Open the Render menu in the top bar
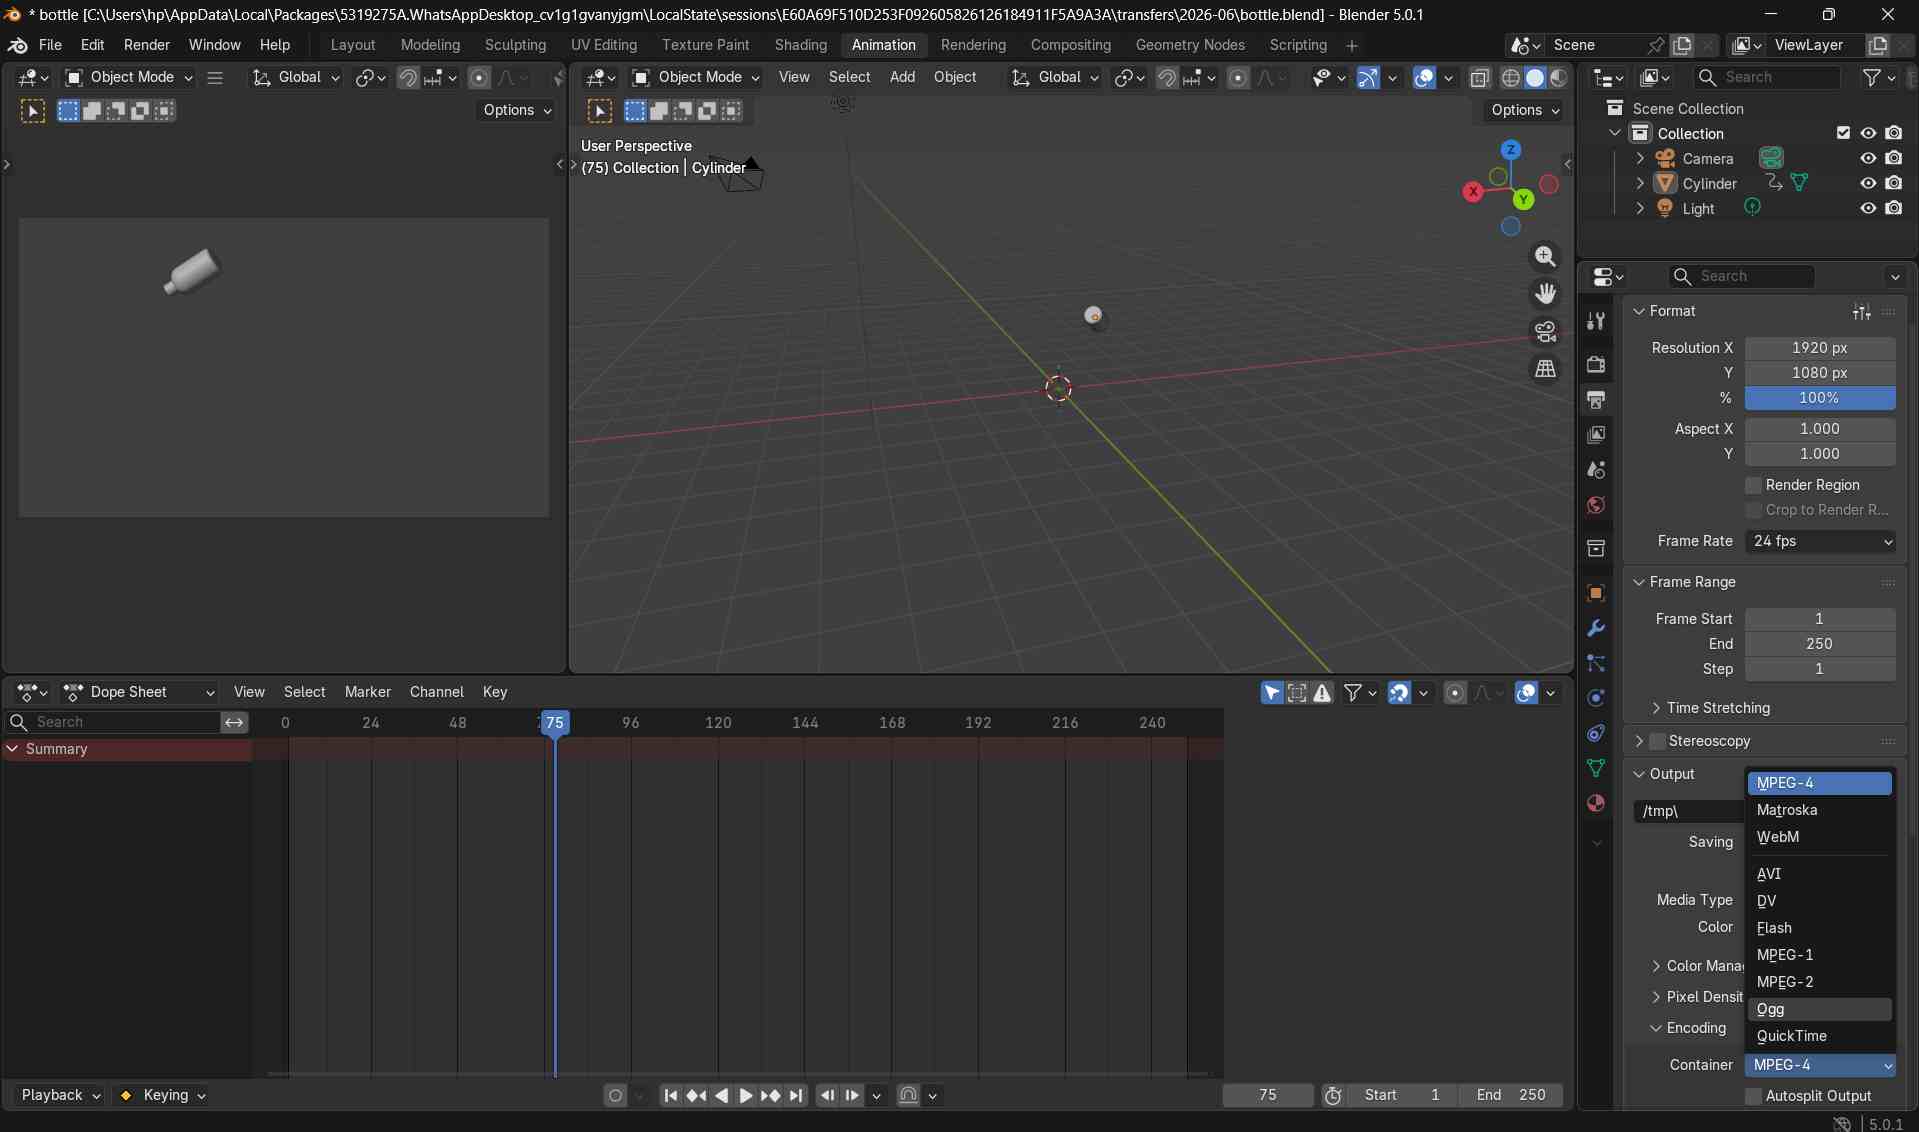 [x=147, y=45]
